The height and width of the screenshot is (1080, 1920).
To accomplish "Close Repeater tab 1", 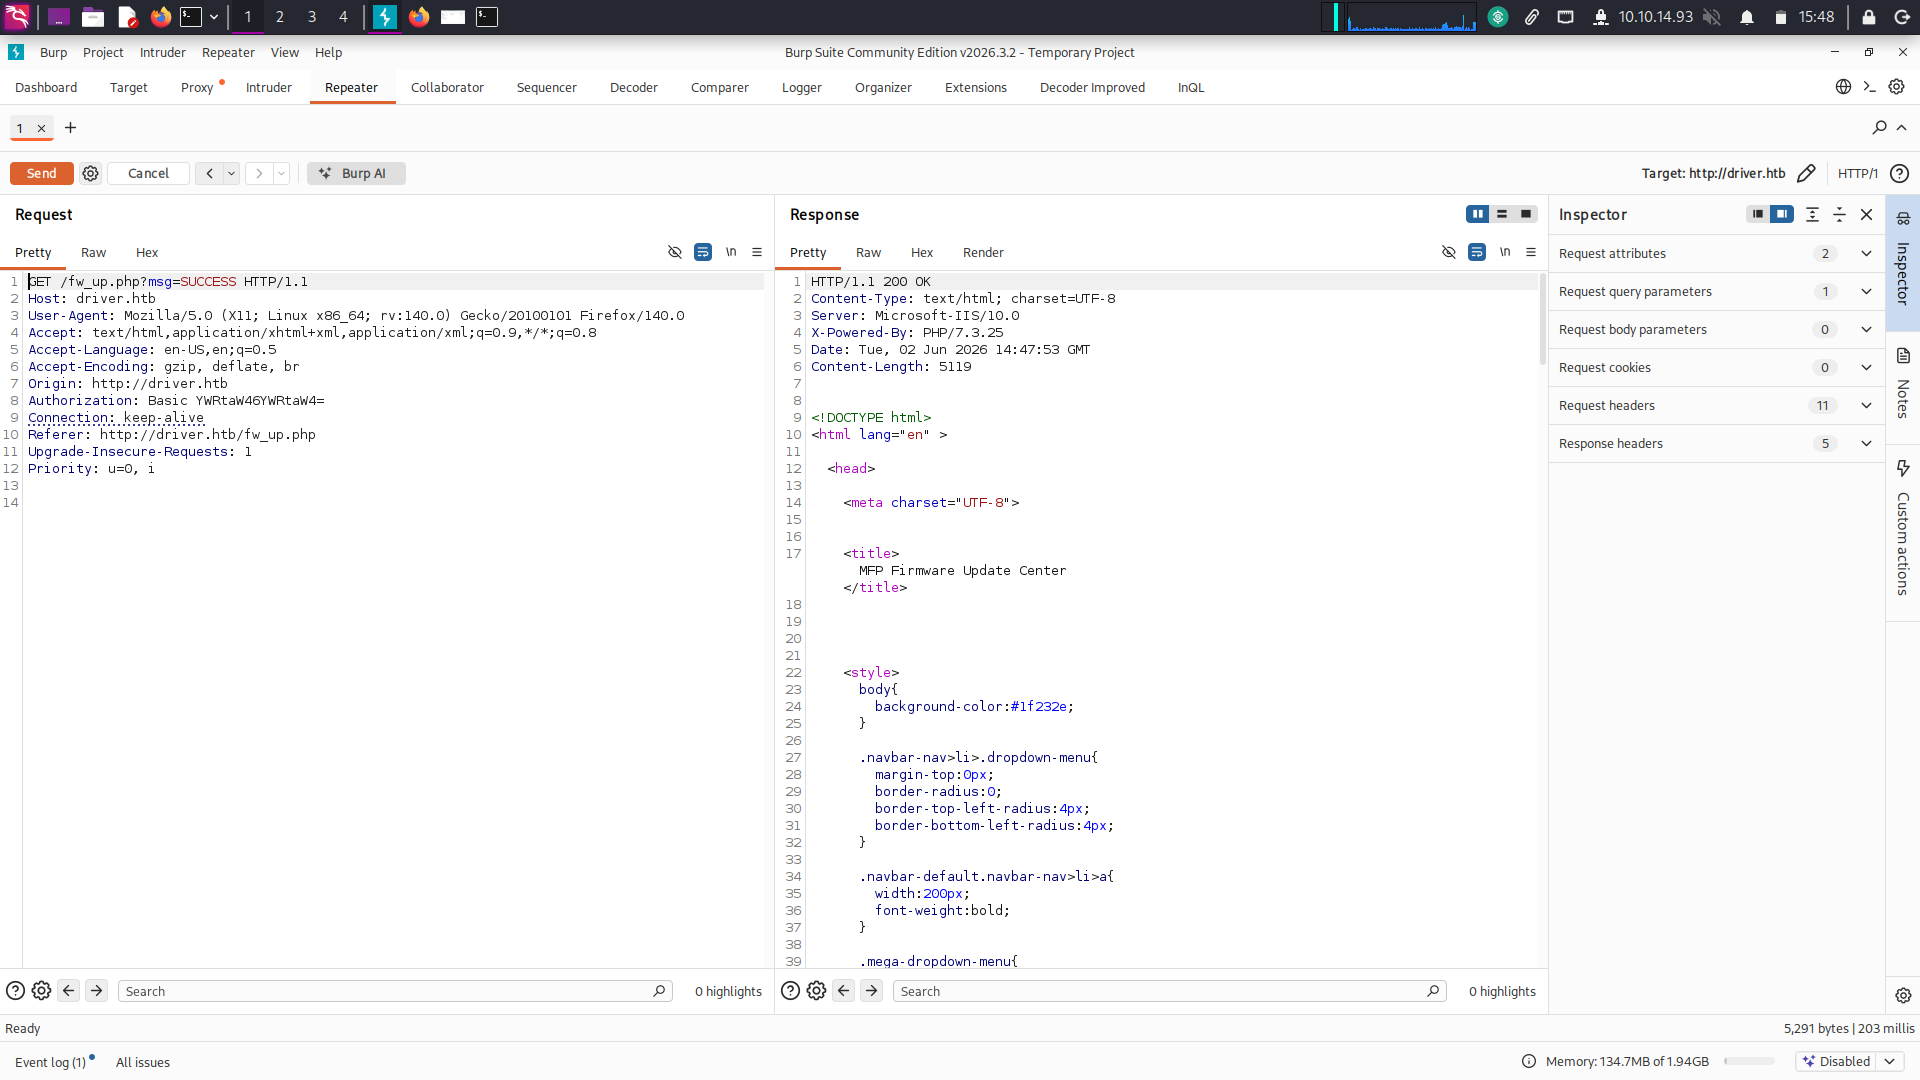I will 41,128.
